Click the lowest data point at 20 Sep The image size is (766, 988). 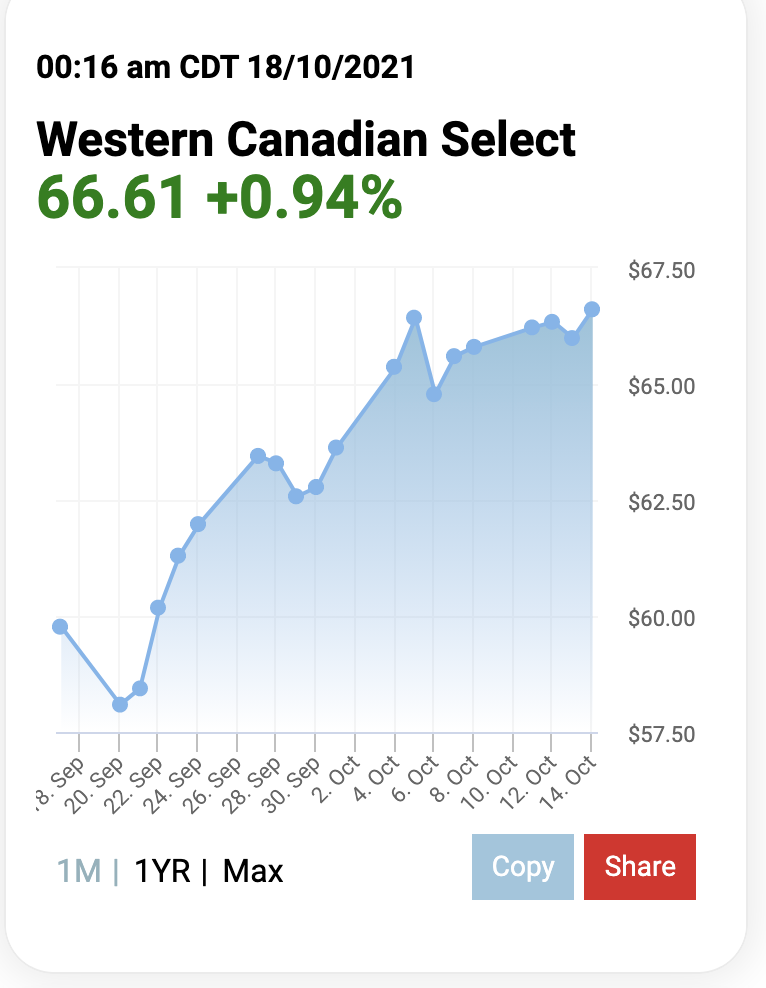pyautogui.click(x=120, y=704)
